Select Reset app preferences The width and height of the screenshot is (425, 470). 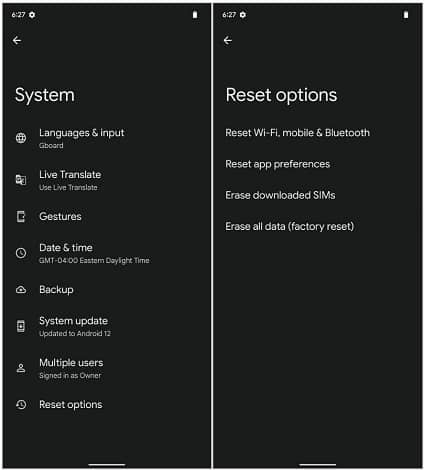point(318,164)
